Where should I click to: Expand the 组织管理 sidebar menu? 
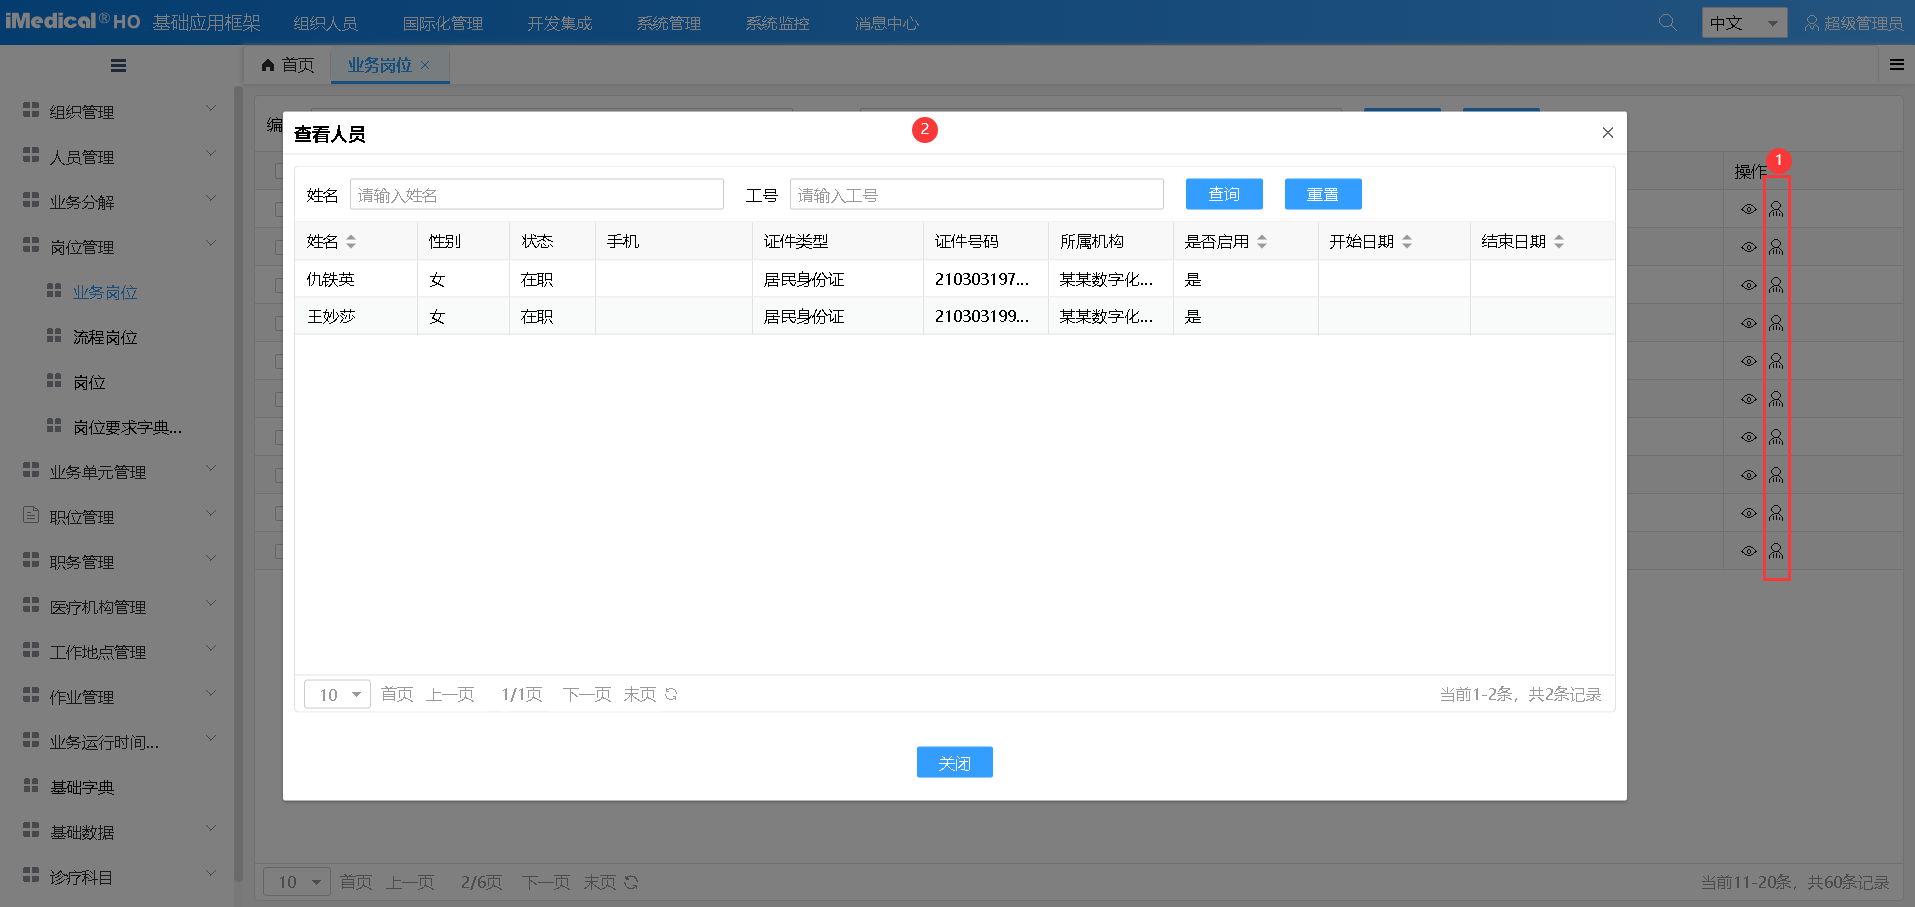click(x=120, y=112)
